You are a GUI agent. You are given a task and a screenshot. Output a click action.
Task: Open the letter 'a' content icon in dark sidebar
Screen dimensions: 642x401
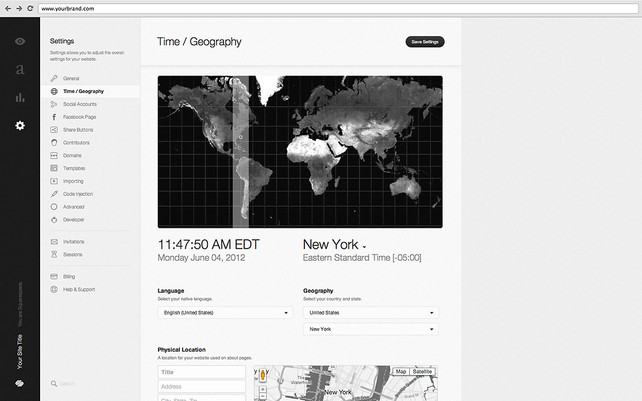click(20, 69)
